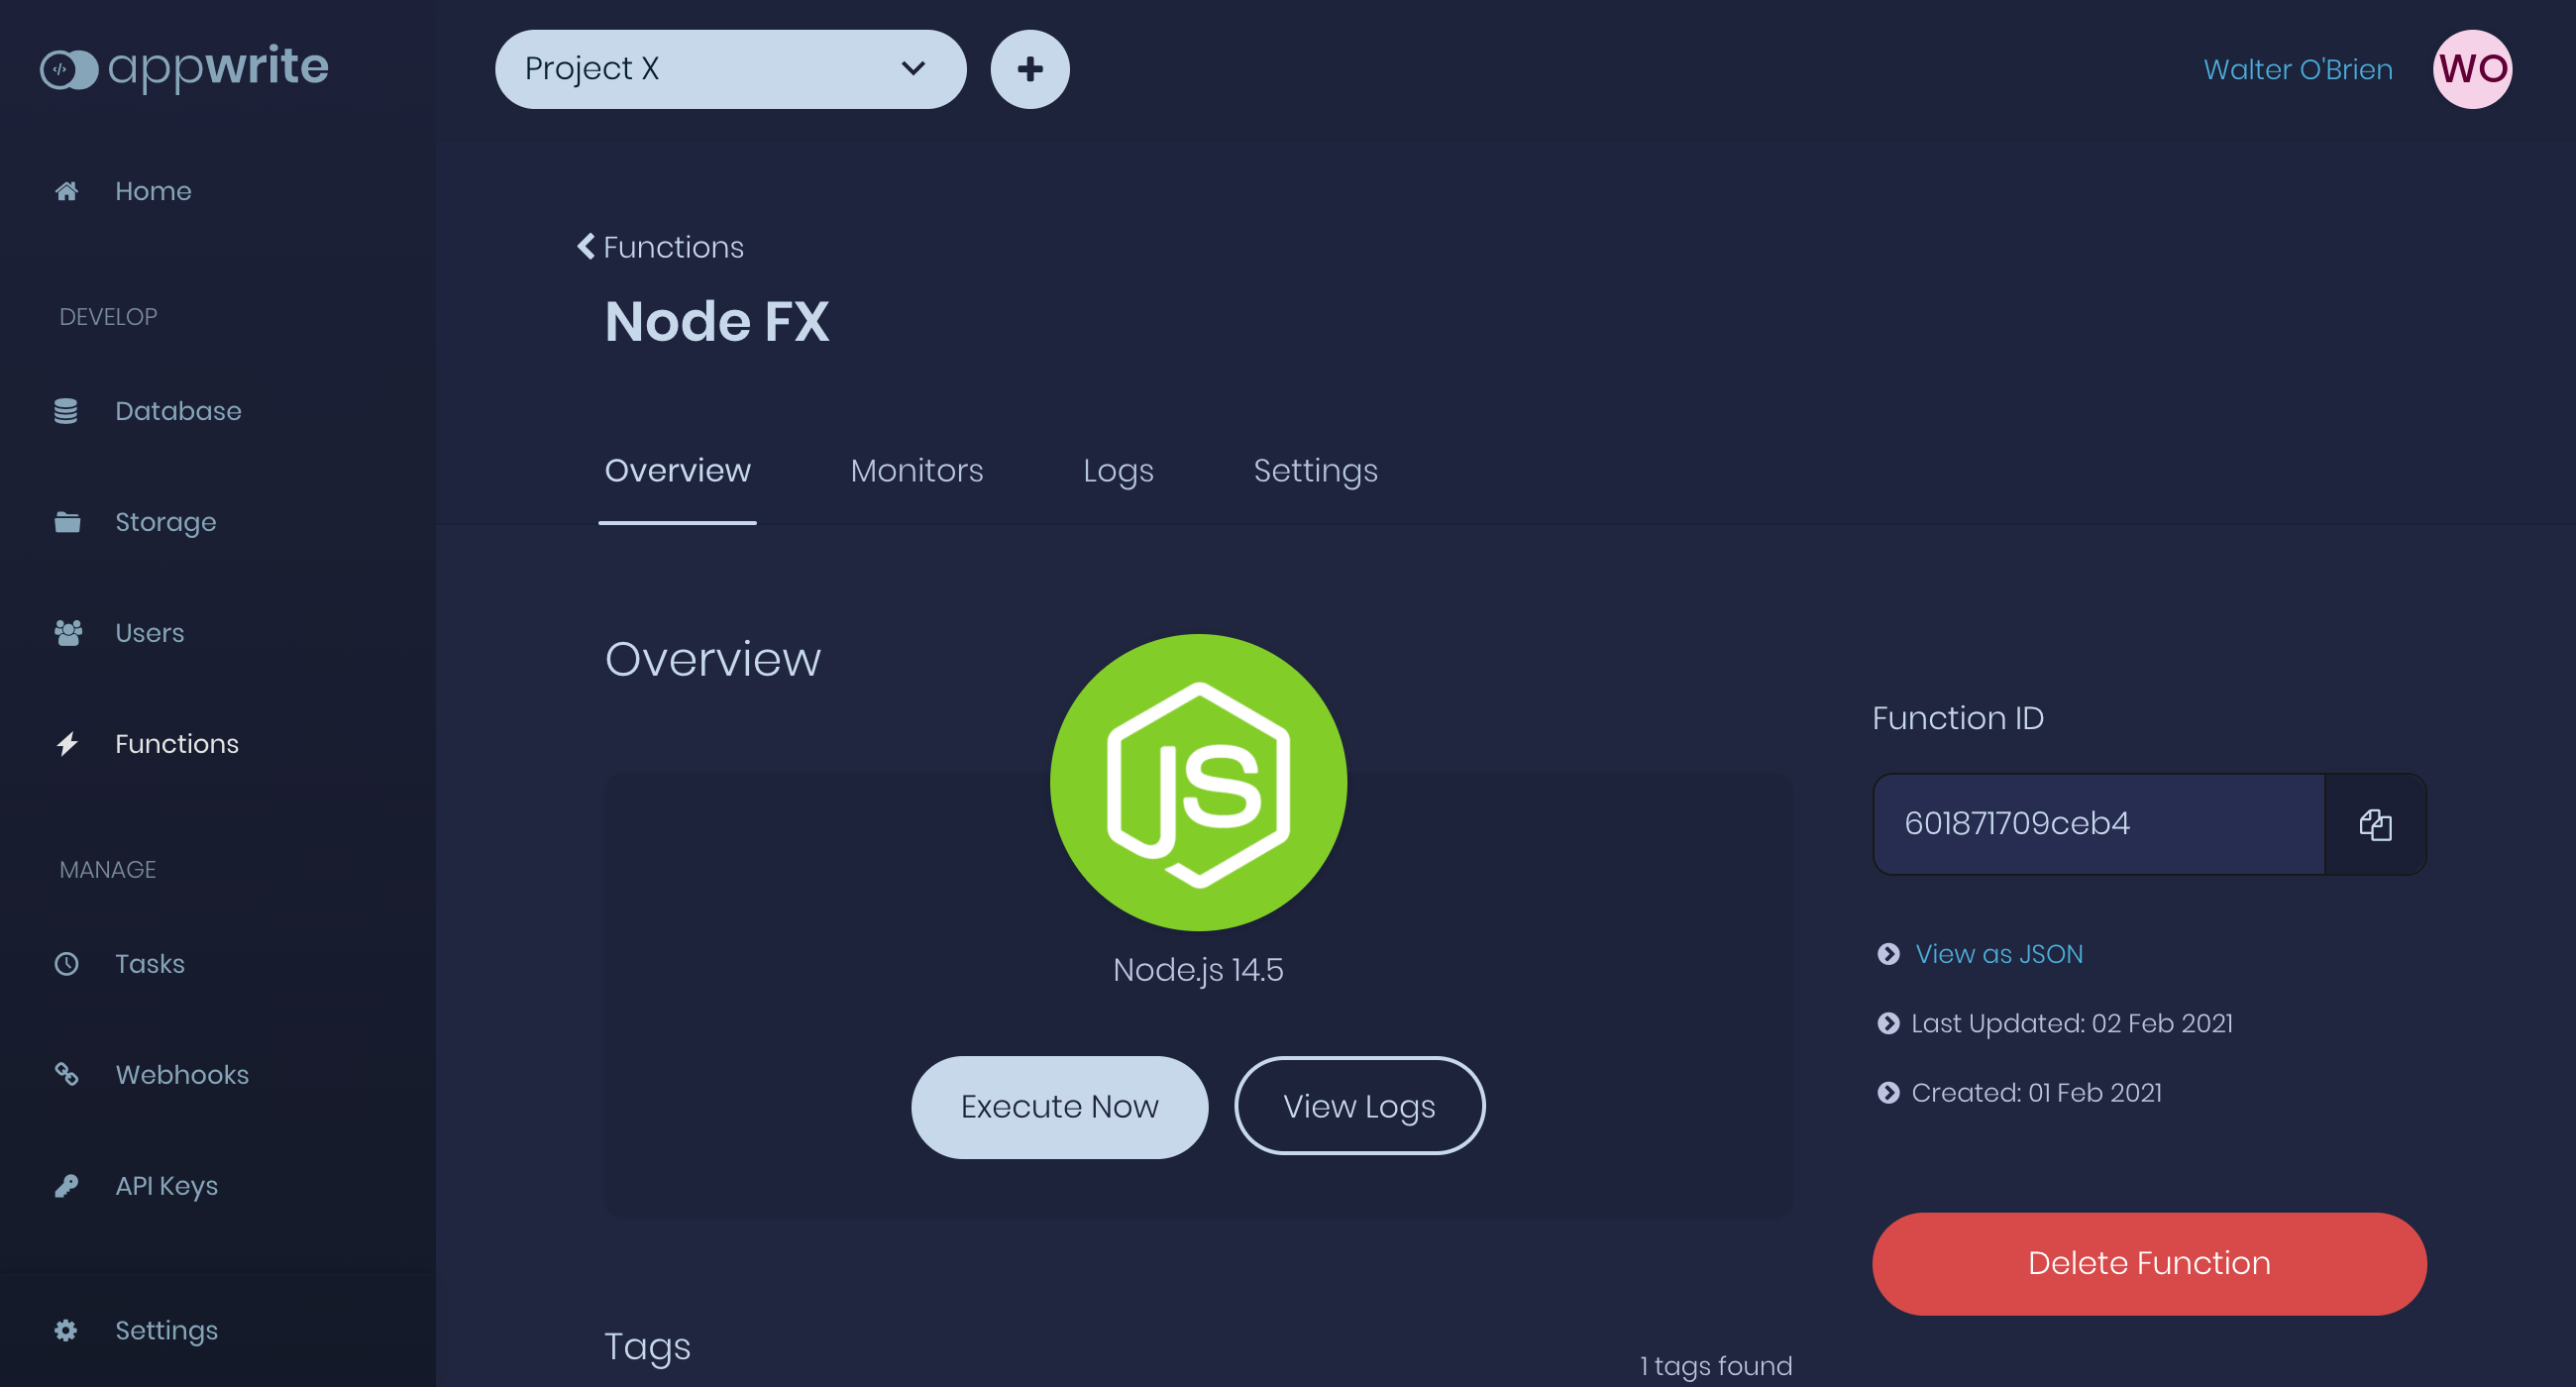Click the MANAGE section label
The height and width of the screenshot is (1387, 2576).
[107, 870]
